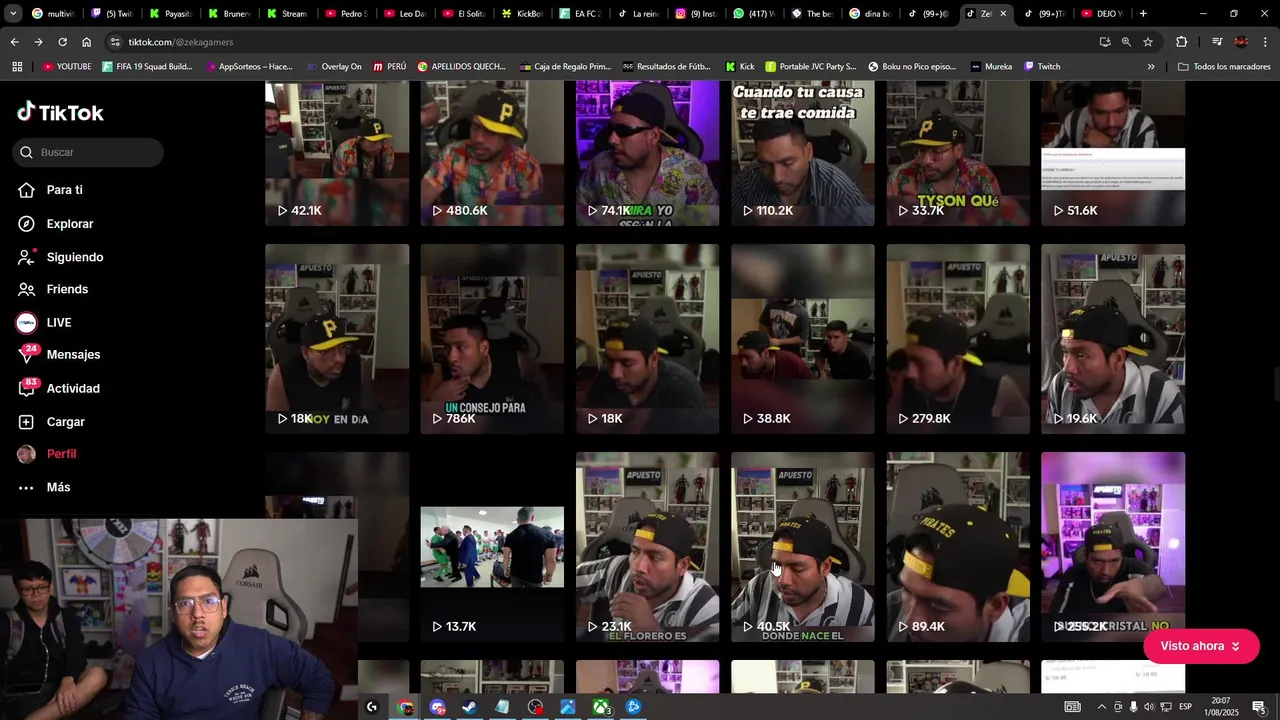Switch to the multiview browser tab
The image size is (1280, 720).
53,14
